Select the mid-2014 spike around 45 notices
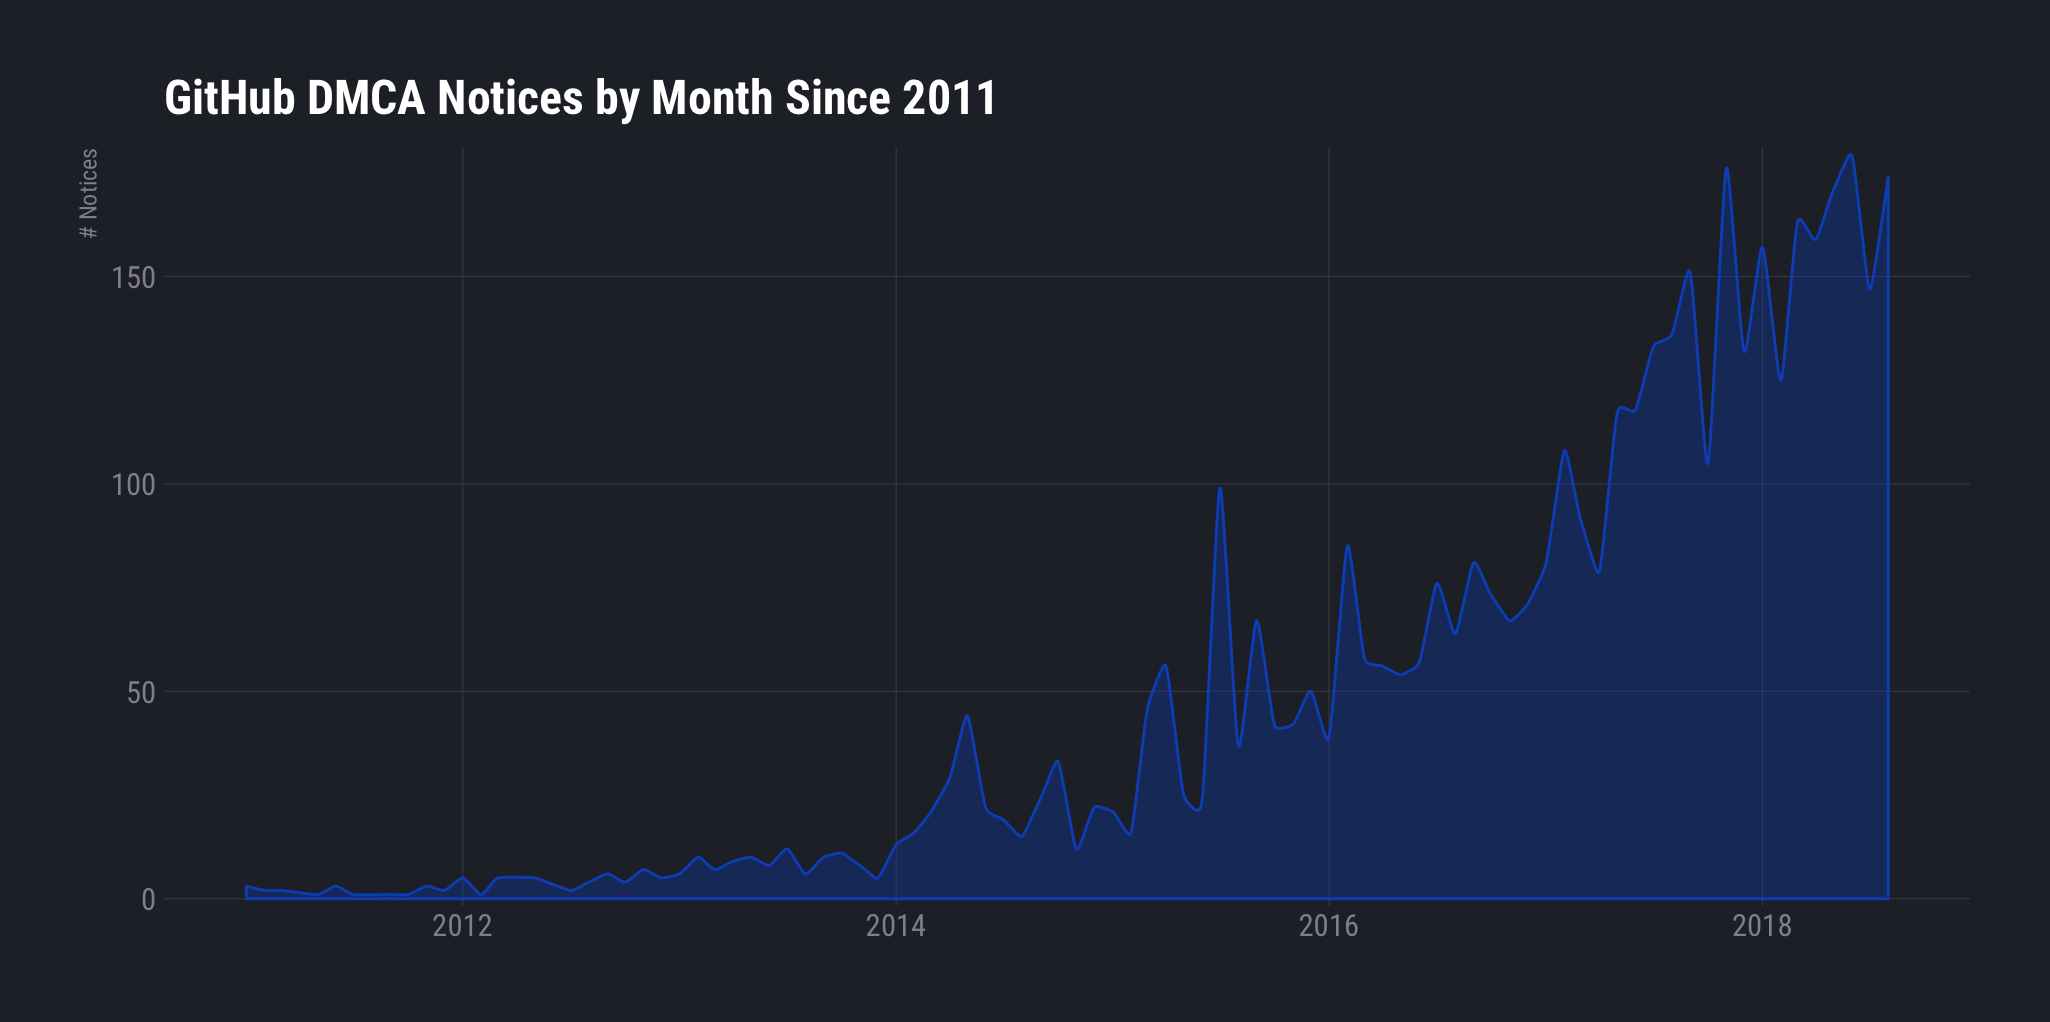Image resolution: width=2050 pixels, height=1022 pixels. pyautogui.click(x=965, y=715)
